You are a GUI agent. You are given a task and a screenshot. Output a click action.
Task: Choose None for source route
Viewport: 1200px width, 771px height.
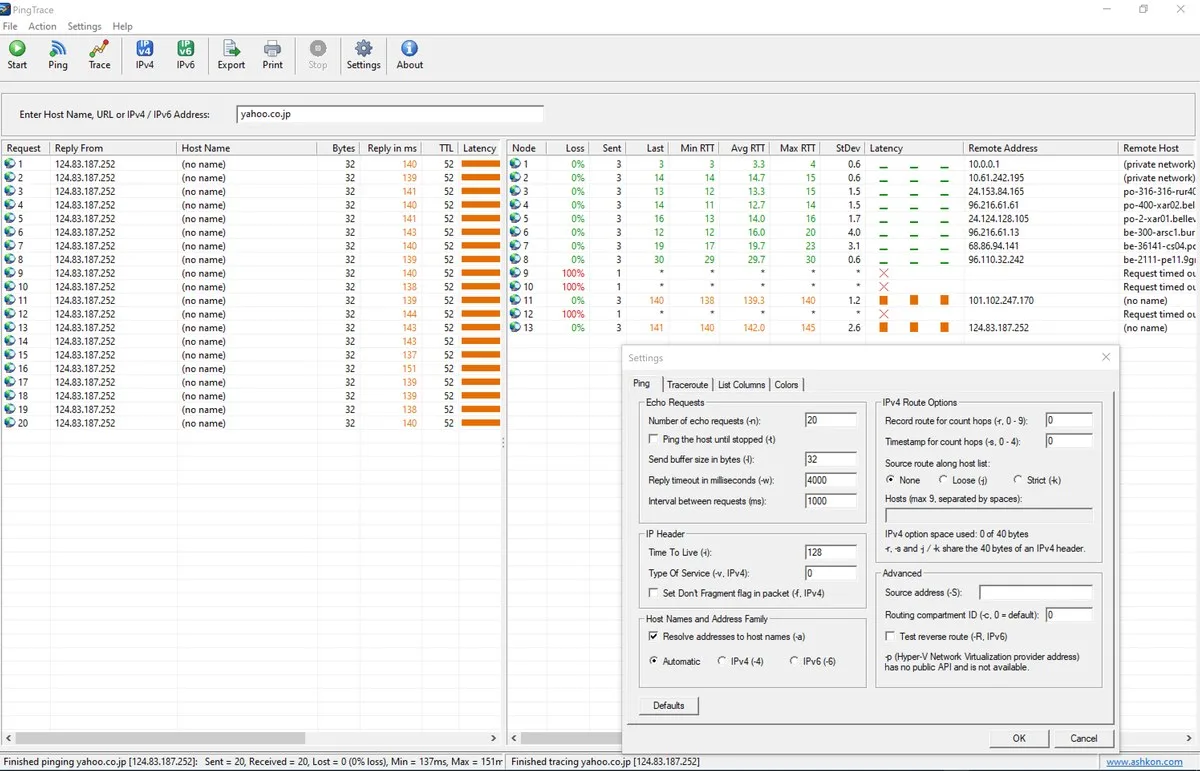click(890, 481)
